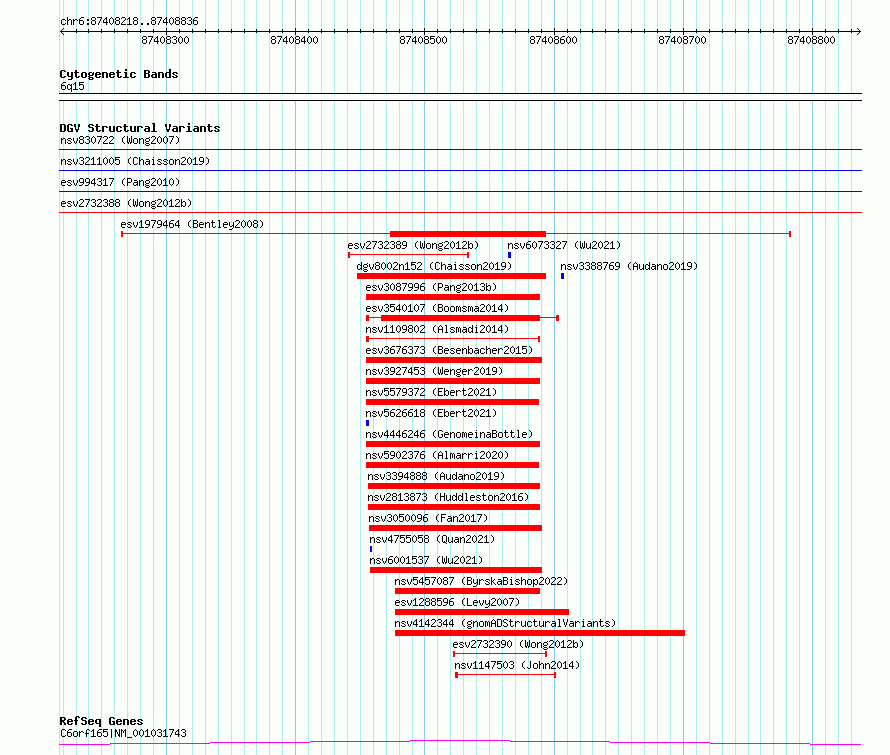890x755 pixels.
Task: Click the nsv5457087 (ByrskaBishop2022) label
Action: 481,581
